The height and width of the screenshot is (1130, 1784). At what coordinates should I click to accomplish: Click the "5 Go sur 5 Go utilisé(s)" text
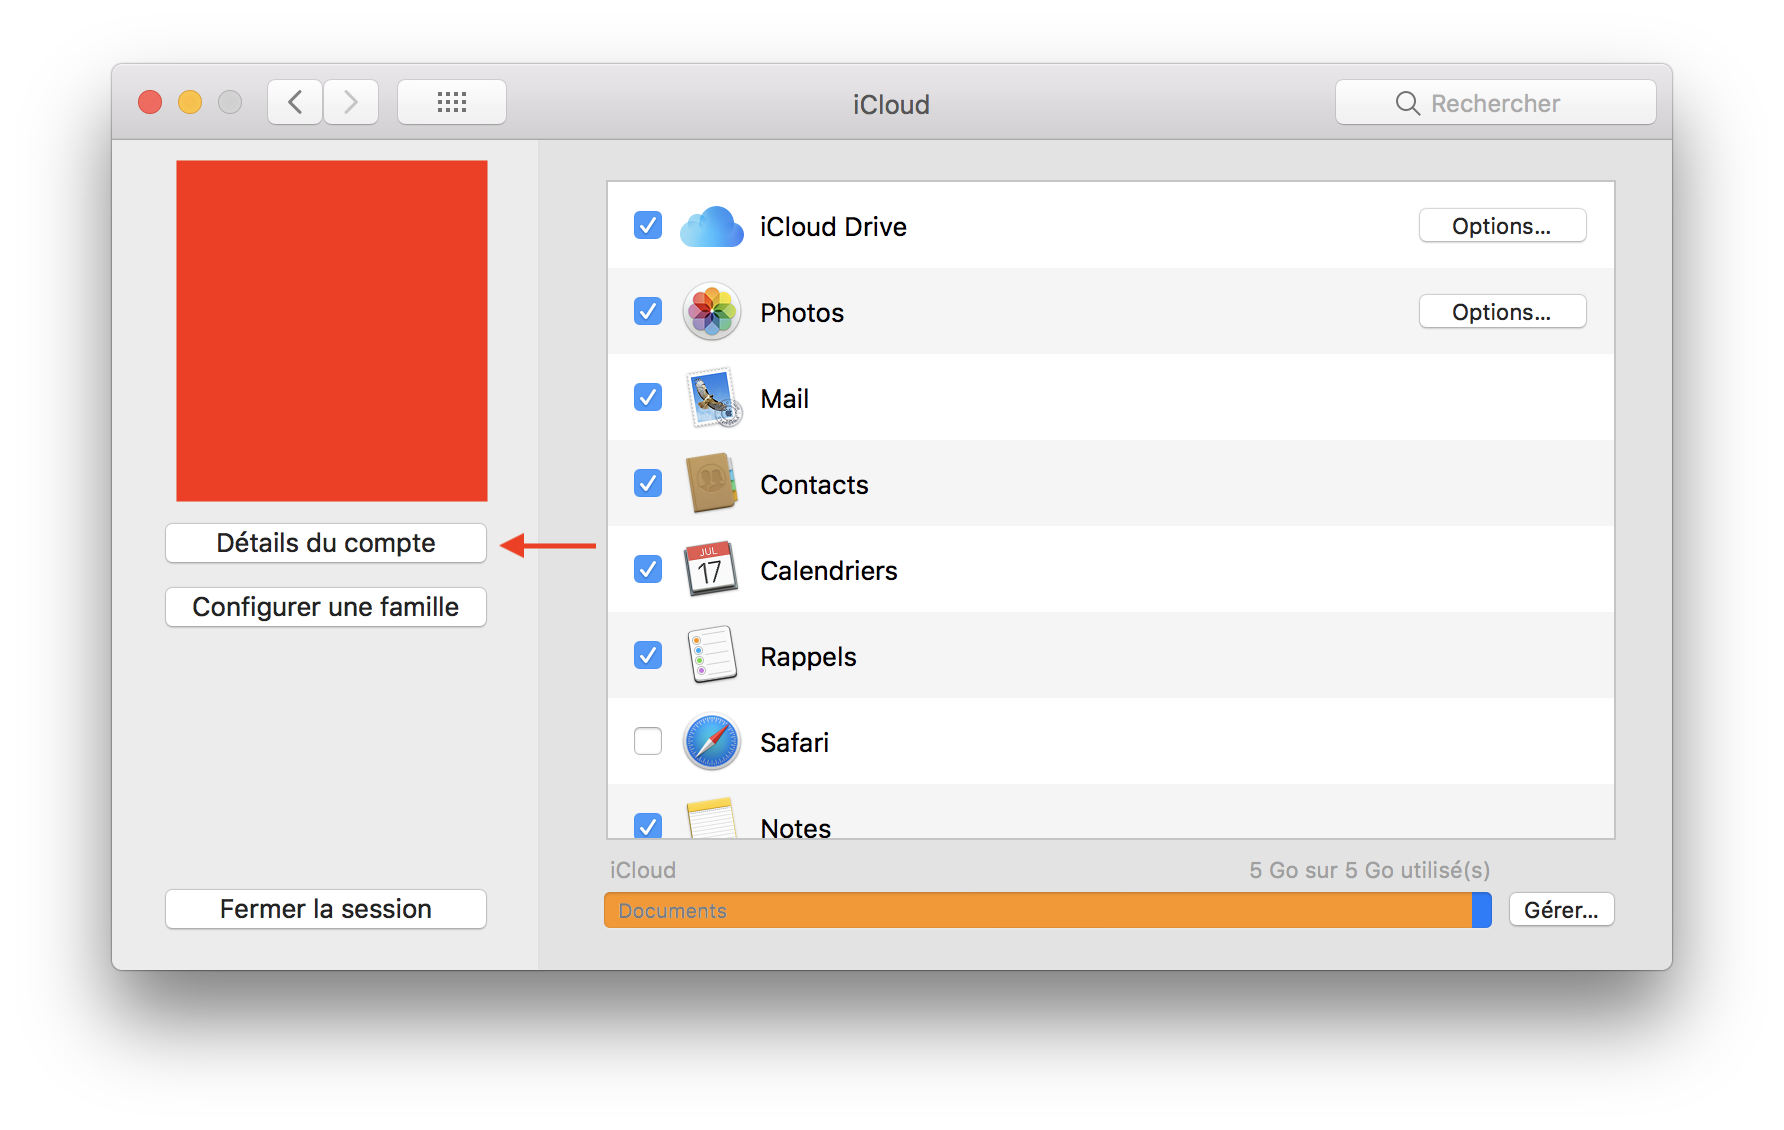pyautogui.click(x=1369, y=870)
